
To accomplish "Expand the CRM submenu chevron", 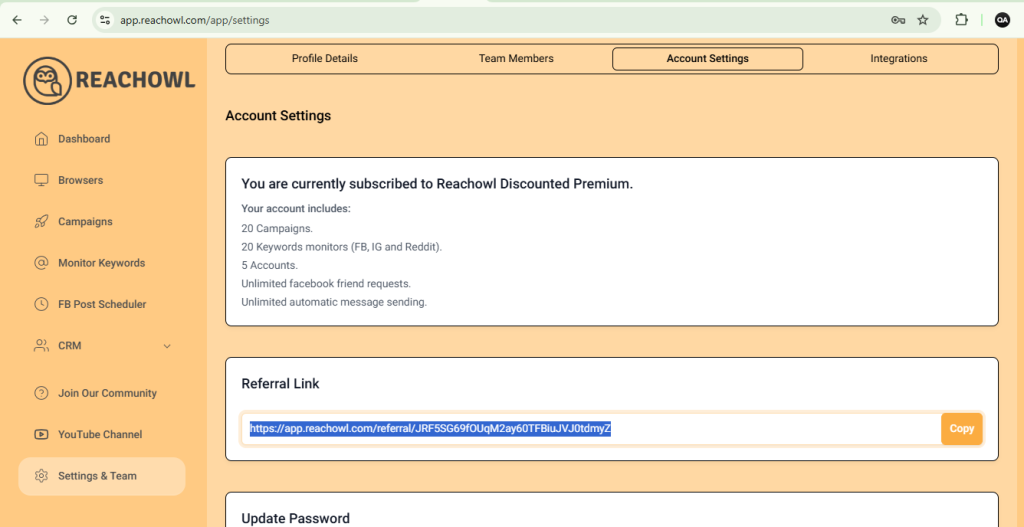I will point(167,346).
